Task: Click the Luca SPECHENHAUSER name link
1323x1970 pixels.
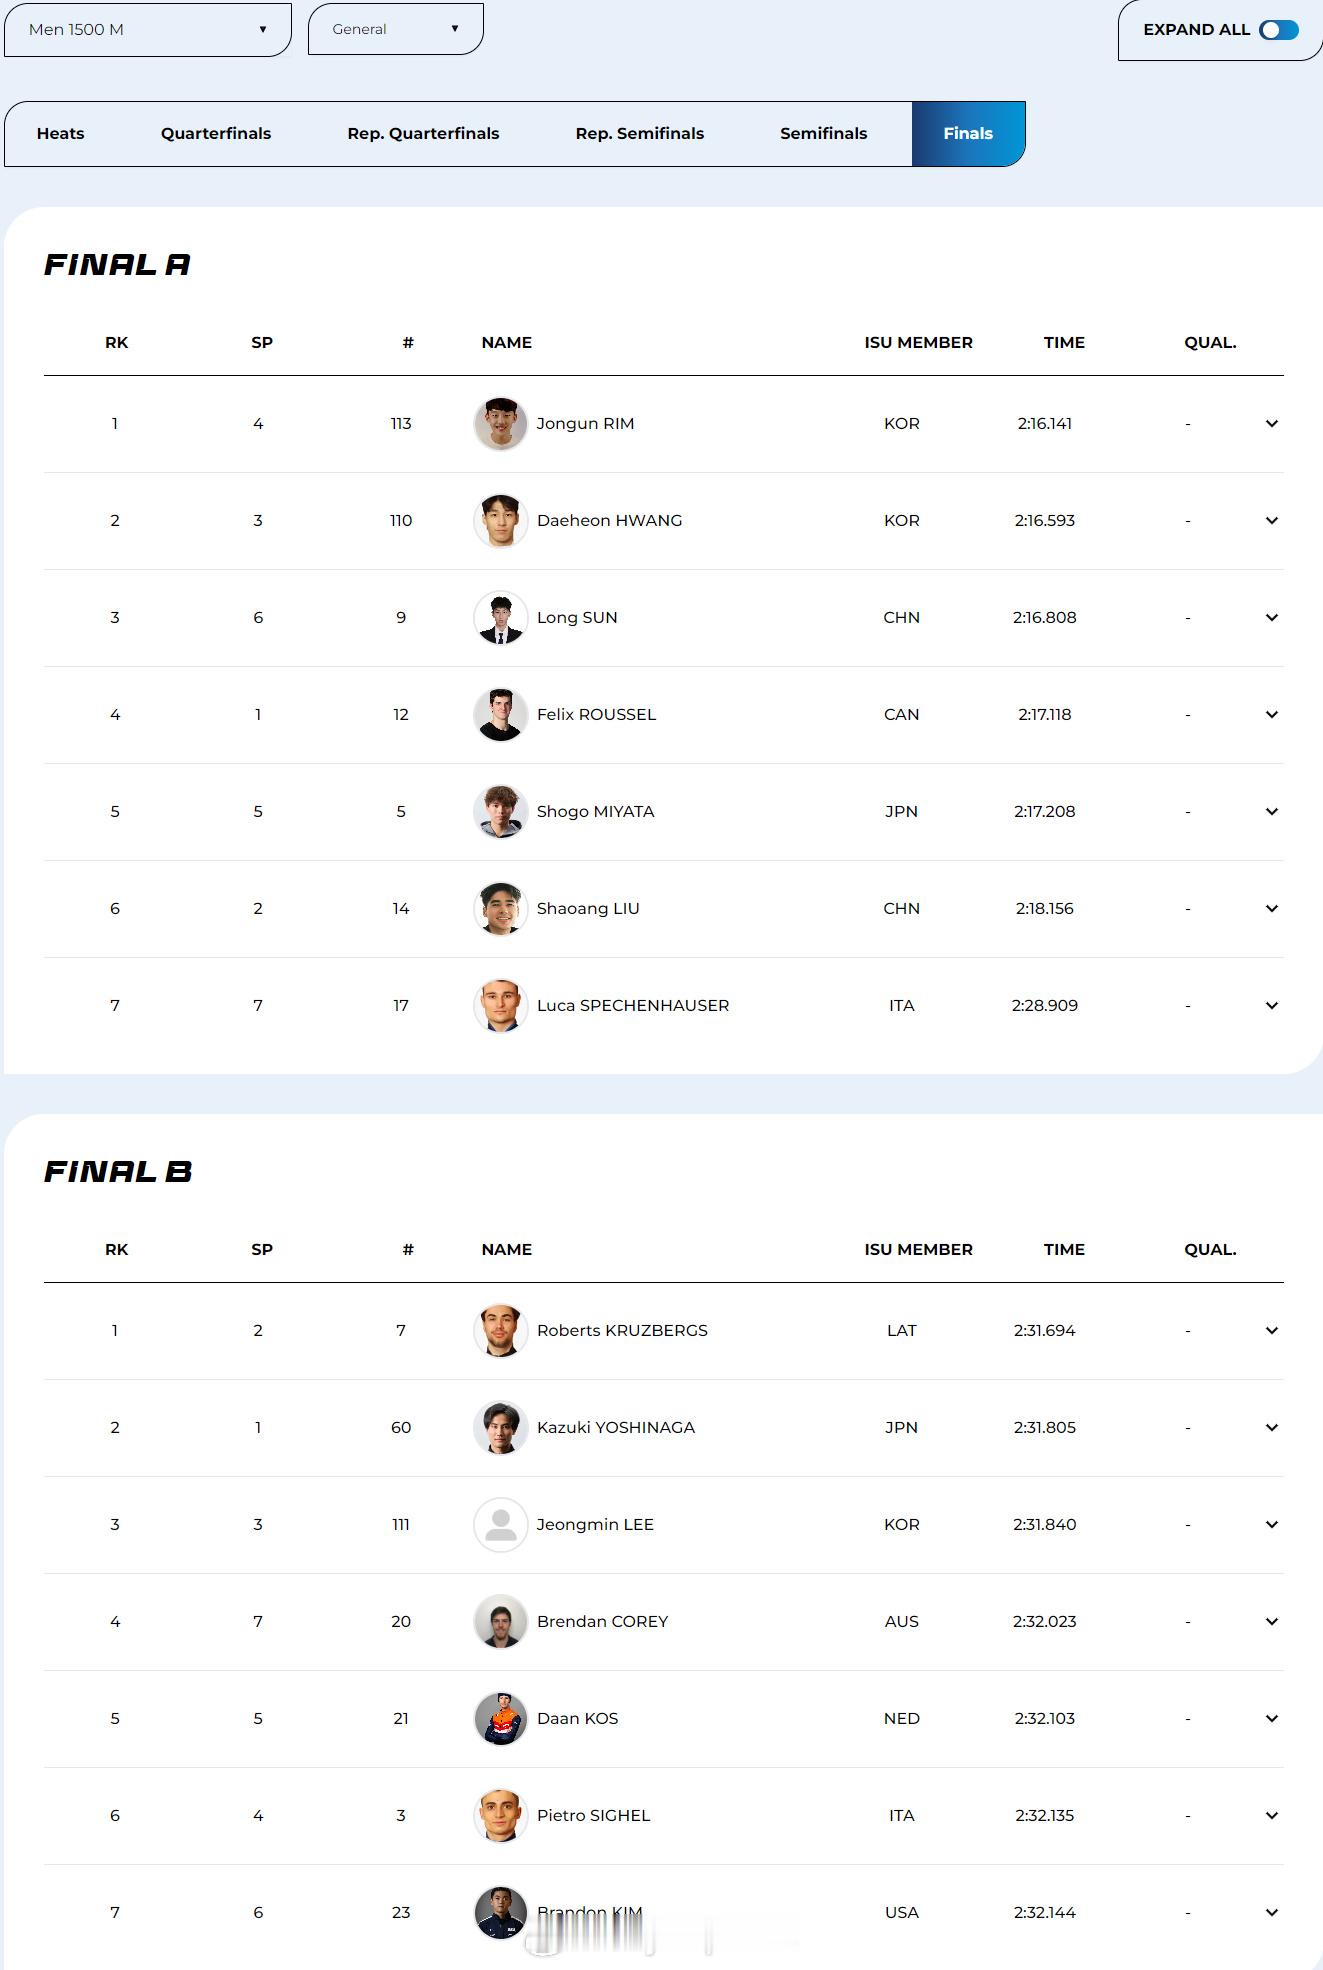Action: click(x=632, y=1006)
